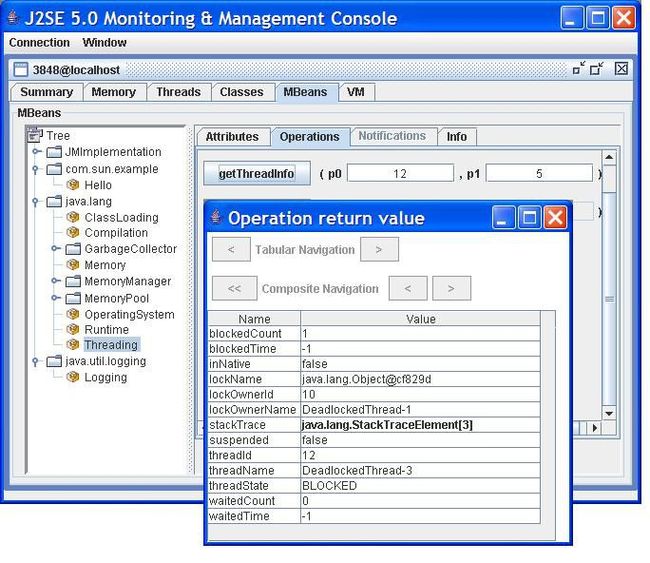This screenshot has width=650, height=563.
Task: Click Tabular Navigation next button
Action: click(x=379, y=249)
